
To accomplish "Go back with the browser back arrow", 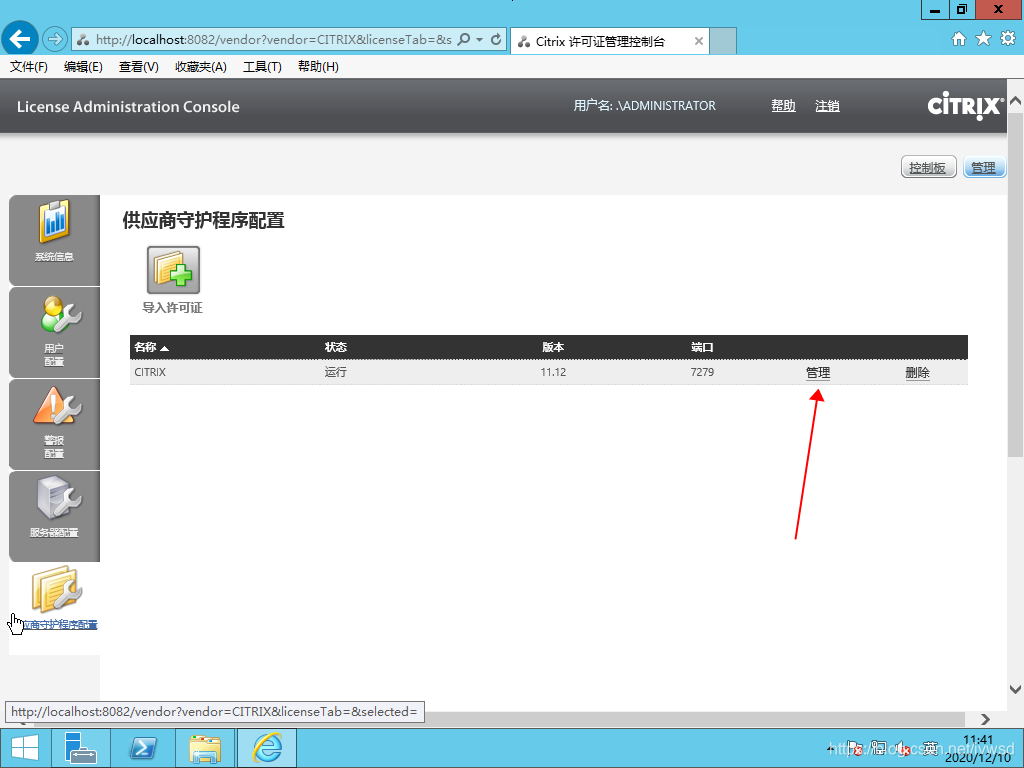I will [x=21, y=40].
